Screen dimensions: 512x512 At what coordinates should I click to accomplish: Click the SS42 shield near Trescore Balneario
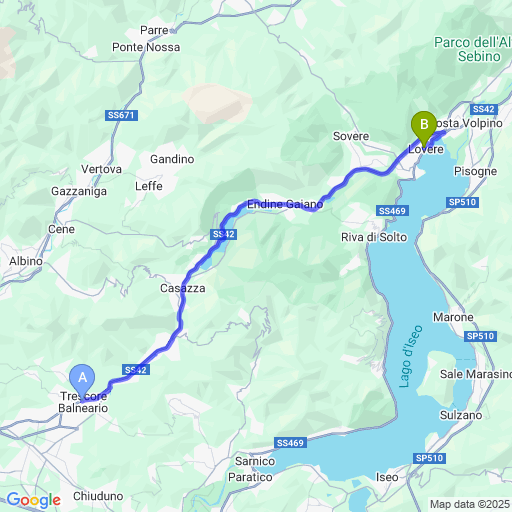pyautogui.click(x=136, y=370)
